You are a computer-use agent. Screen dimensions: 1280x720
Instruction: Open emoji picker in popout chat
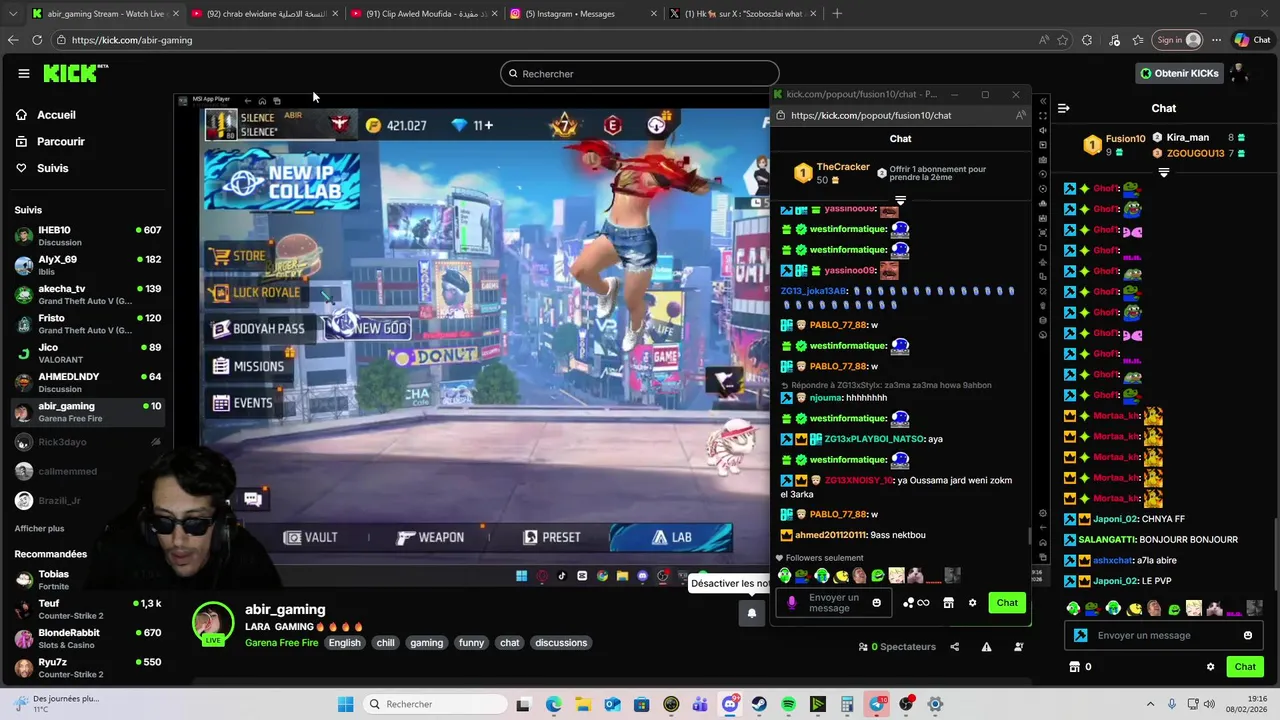click(876, 603)
